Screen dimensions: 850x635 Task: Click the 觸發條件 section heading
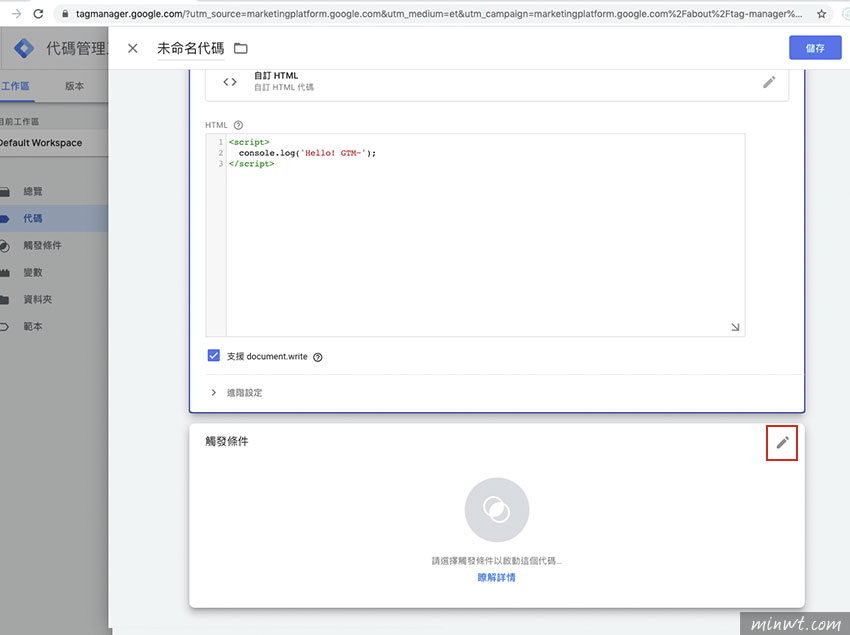point(227,441)
